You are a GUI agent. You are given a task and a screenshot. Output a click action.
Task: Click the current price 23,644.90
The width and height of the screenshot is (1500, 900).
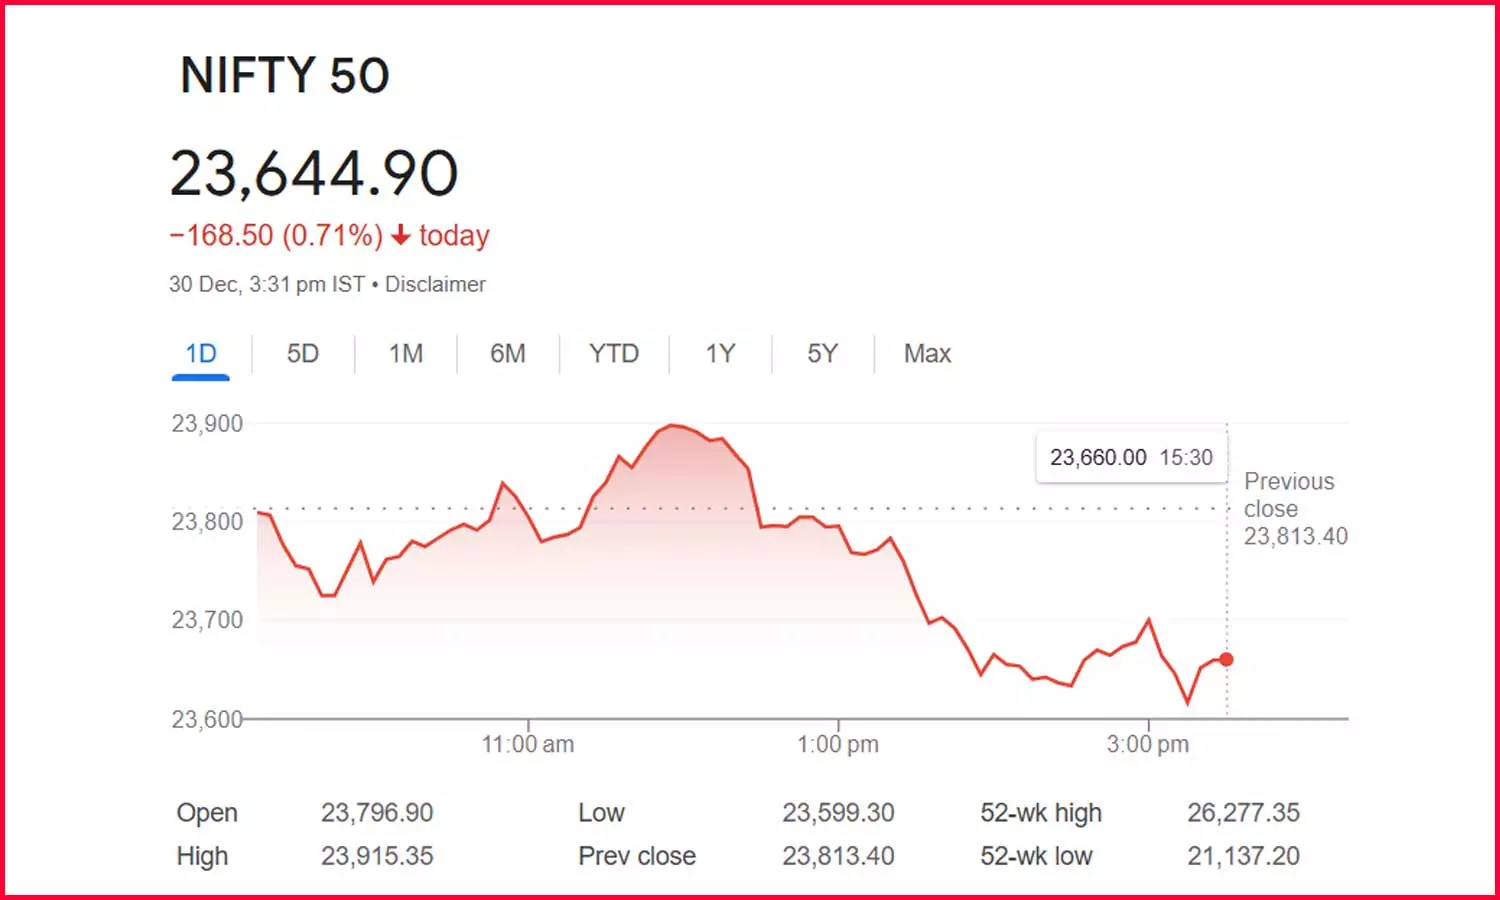pos(314,174)
